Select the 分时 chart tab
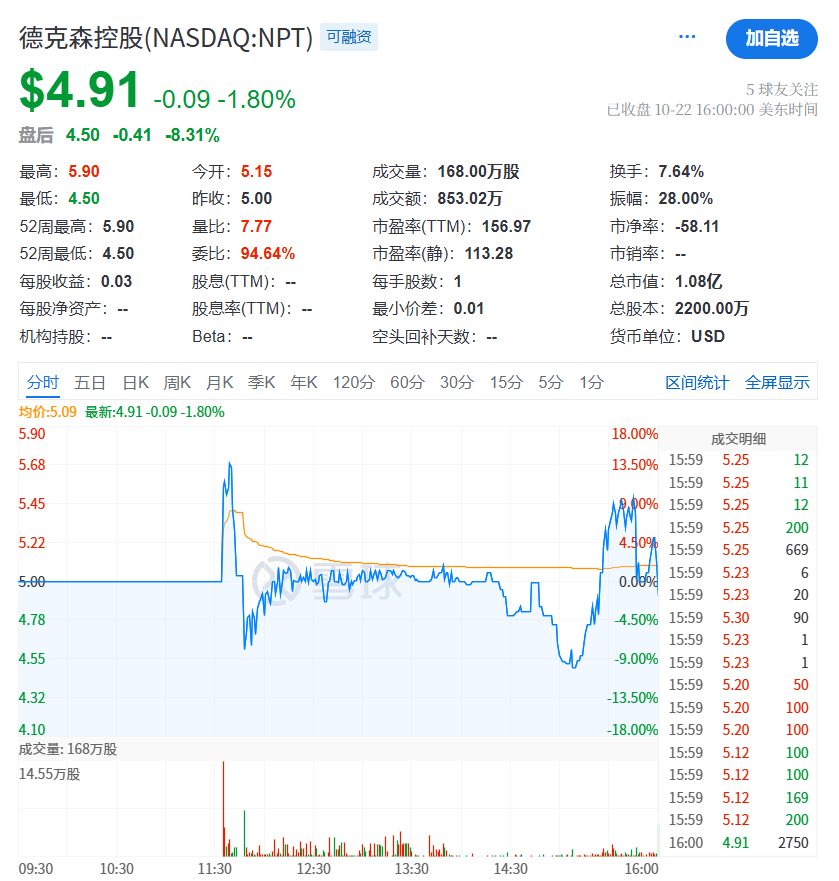Viewport: 839px width, 881px height. (x=43, y=382)
